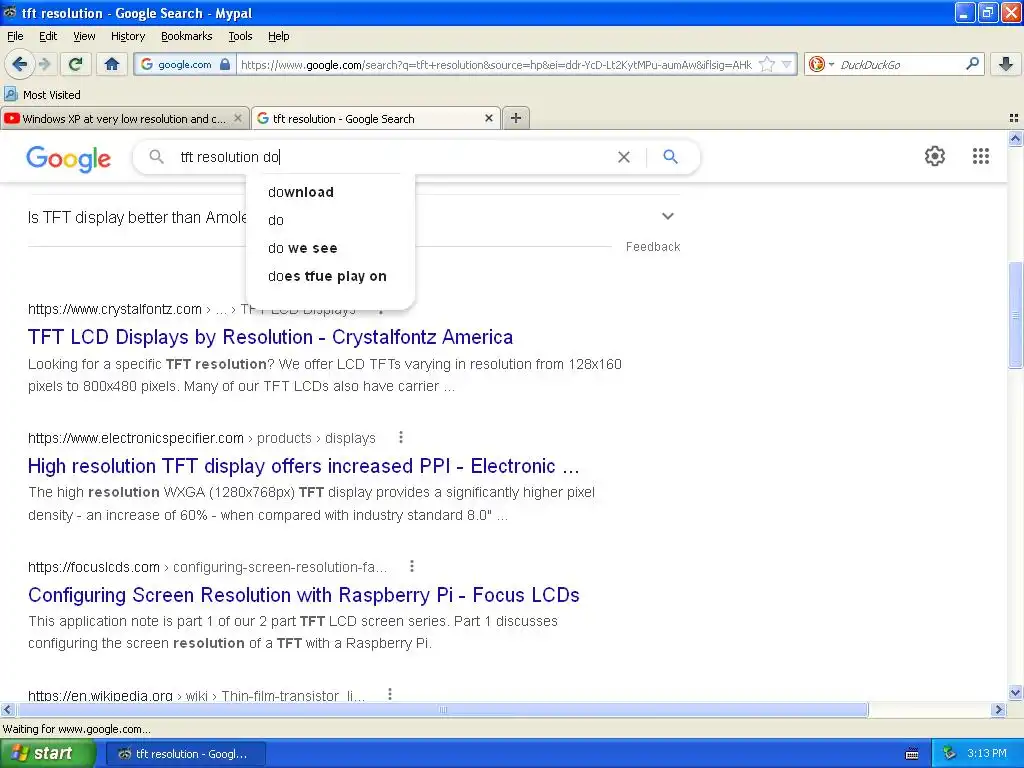Viewport: 1024px width, 768px height.
Task: Show the list all tabs button
Action: point(1014,118)
